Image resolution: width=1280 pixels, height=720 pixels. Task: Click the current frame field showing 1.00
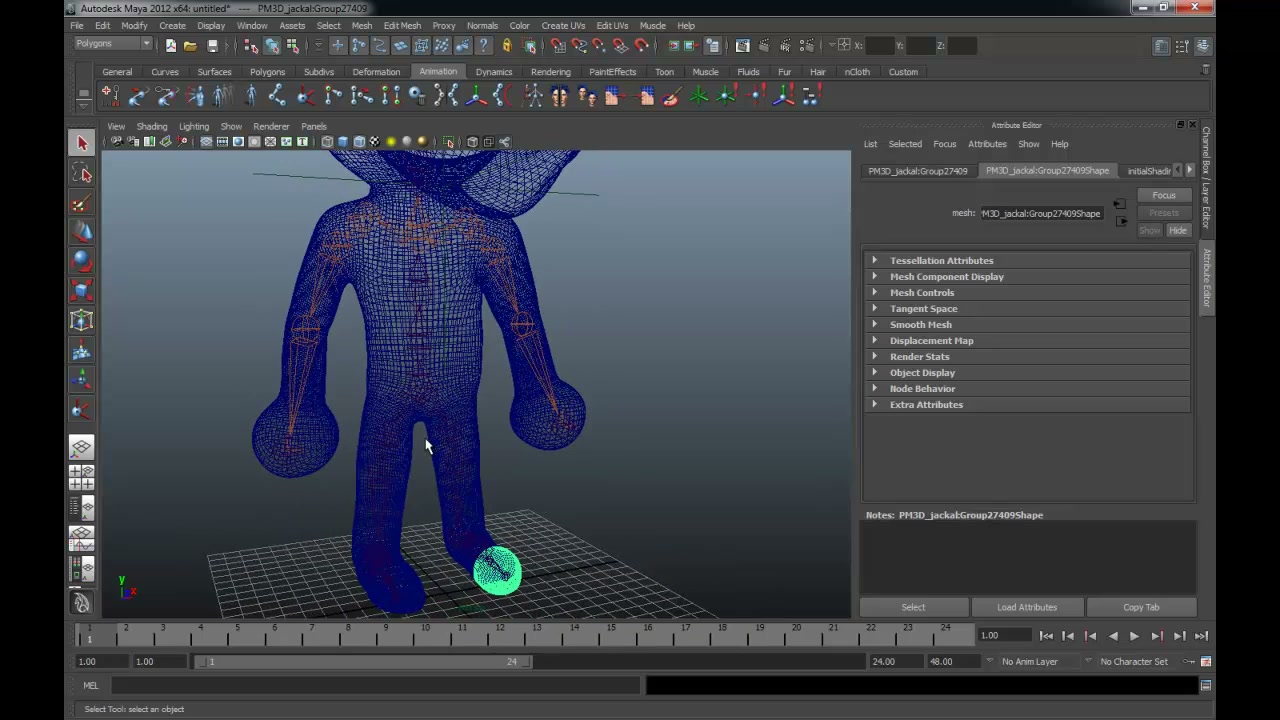point(1005,635)
